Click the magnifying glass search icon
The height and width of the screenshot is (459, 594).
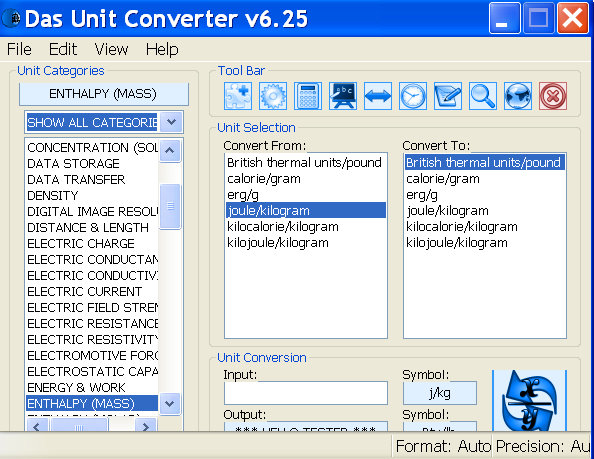483,96
